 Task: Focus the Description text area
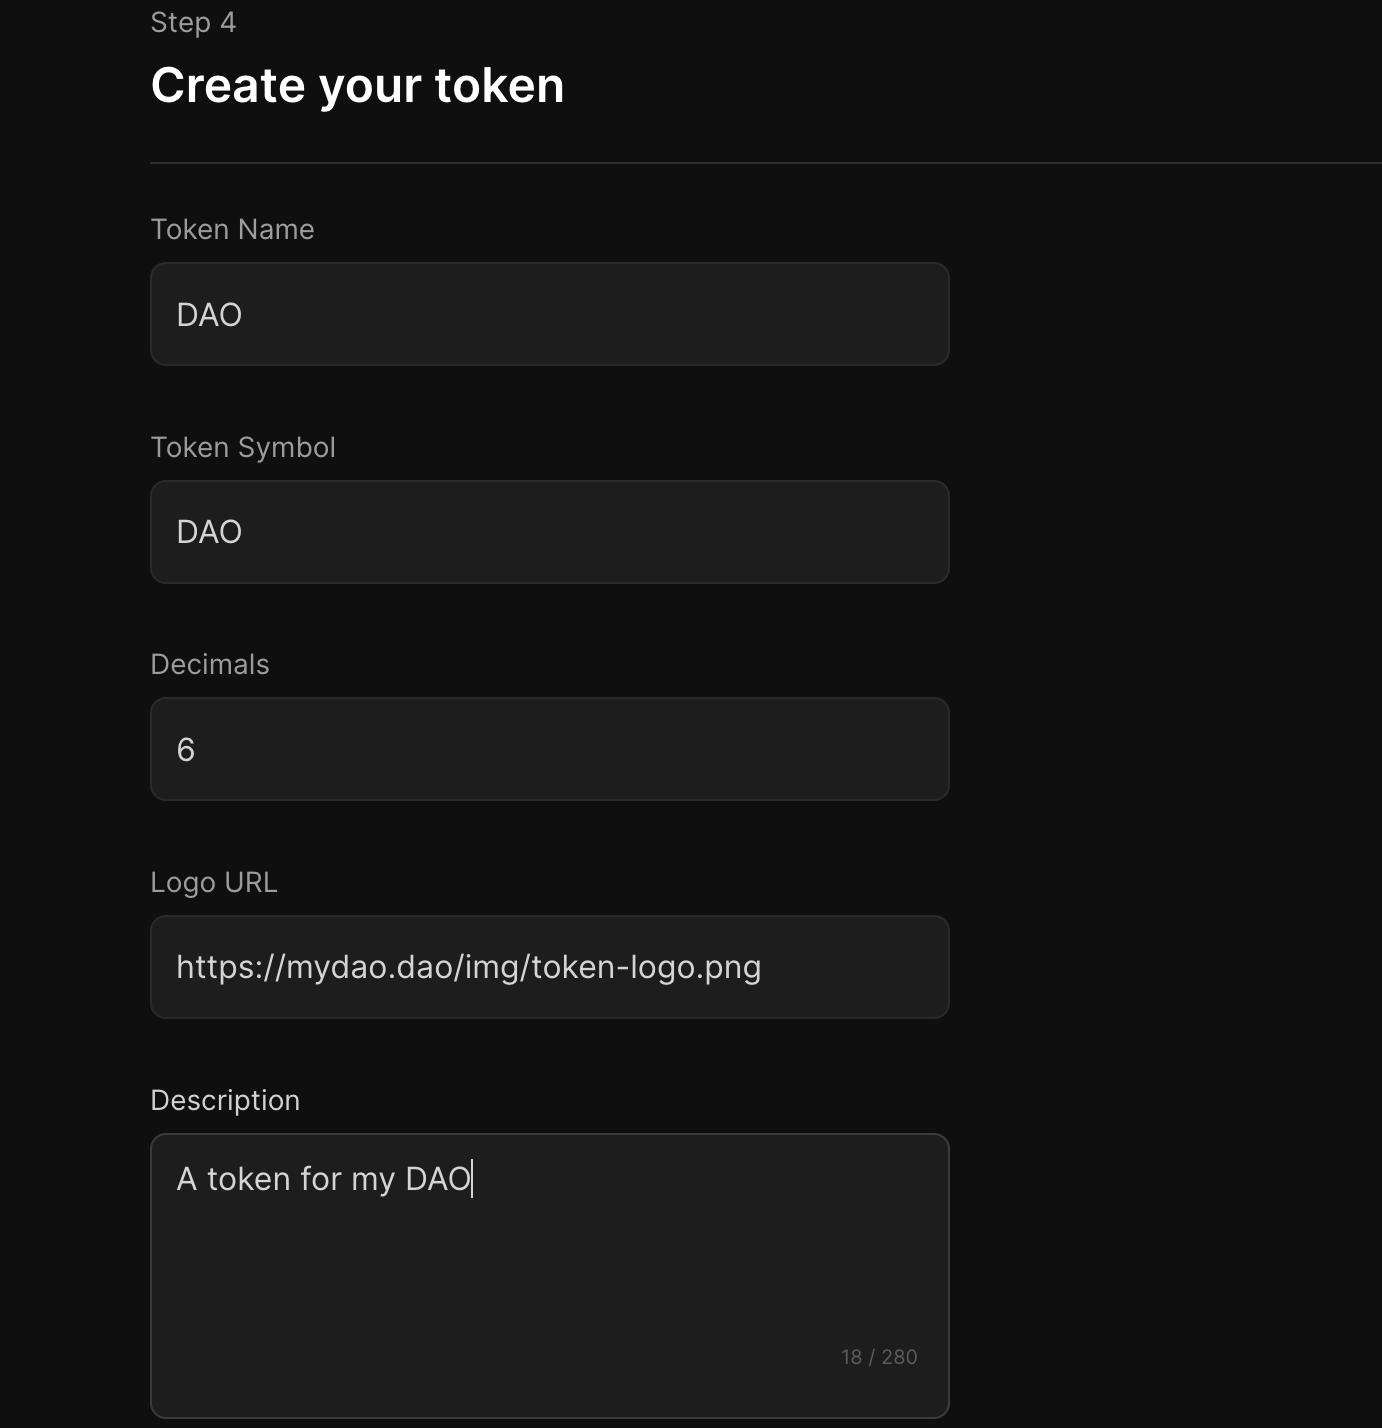tap(549, 1275)
